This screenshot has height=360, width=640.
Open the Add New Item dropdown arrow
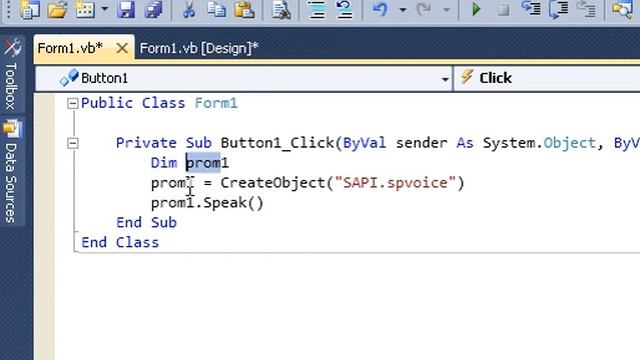pos(104,9)
